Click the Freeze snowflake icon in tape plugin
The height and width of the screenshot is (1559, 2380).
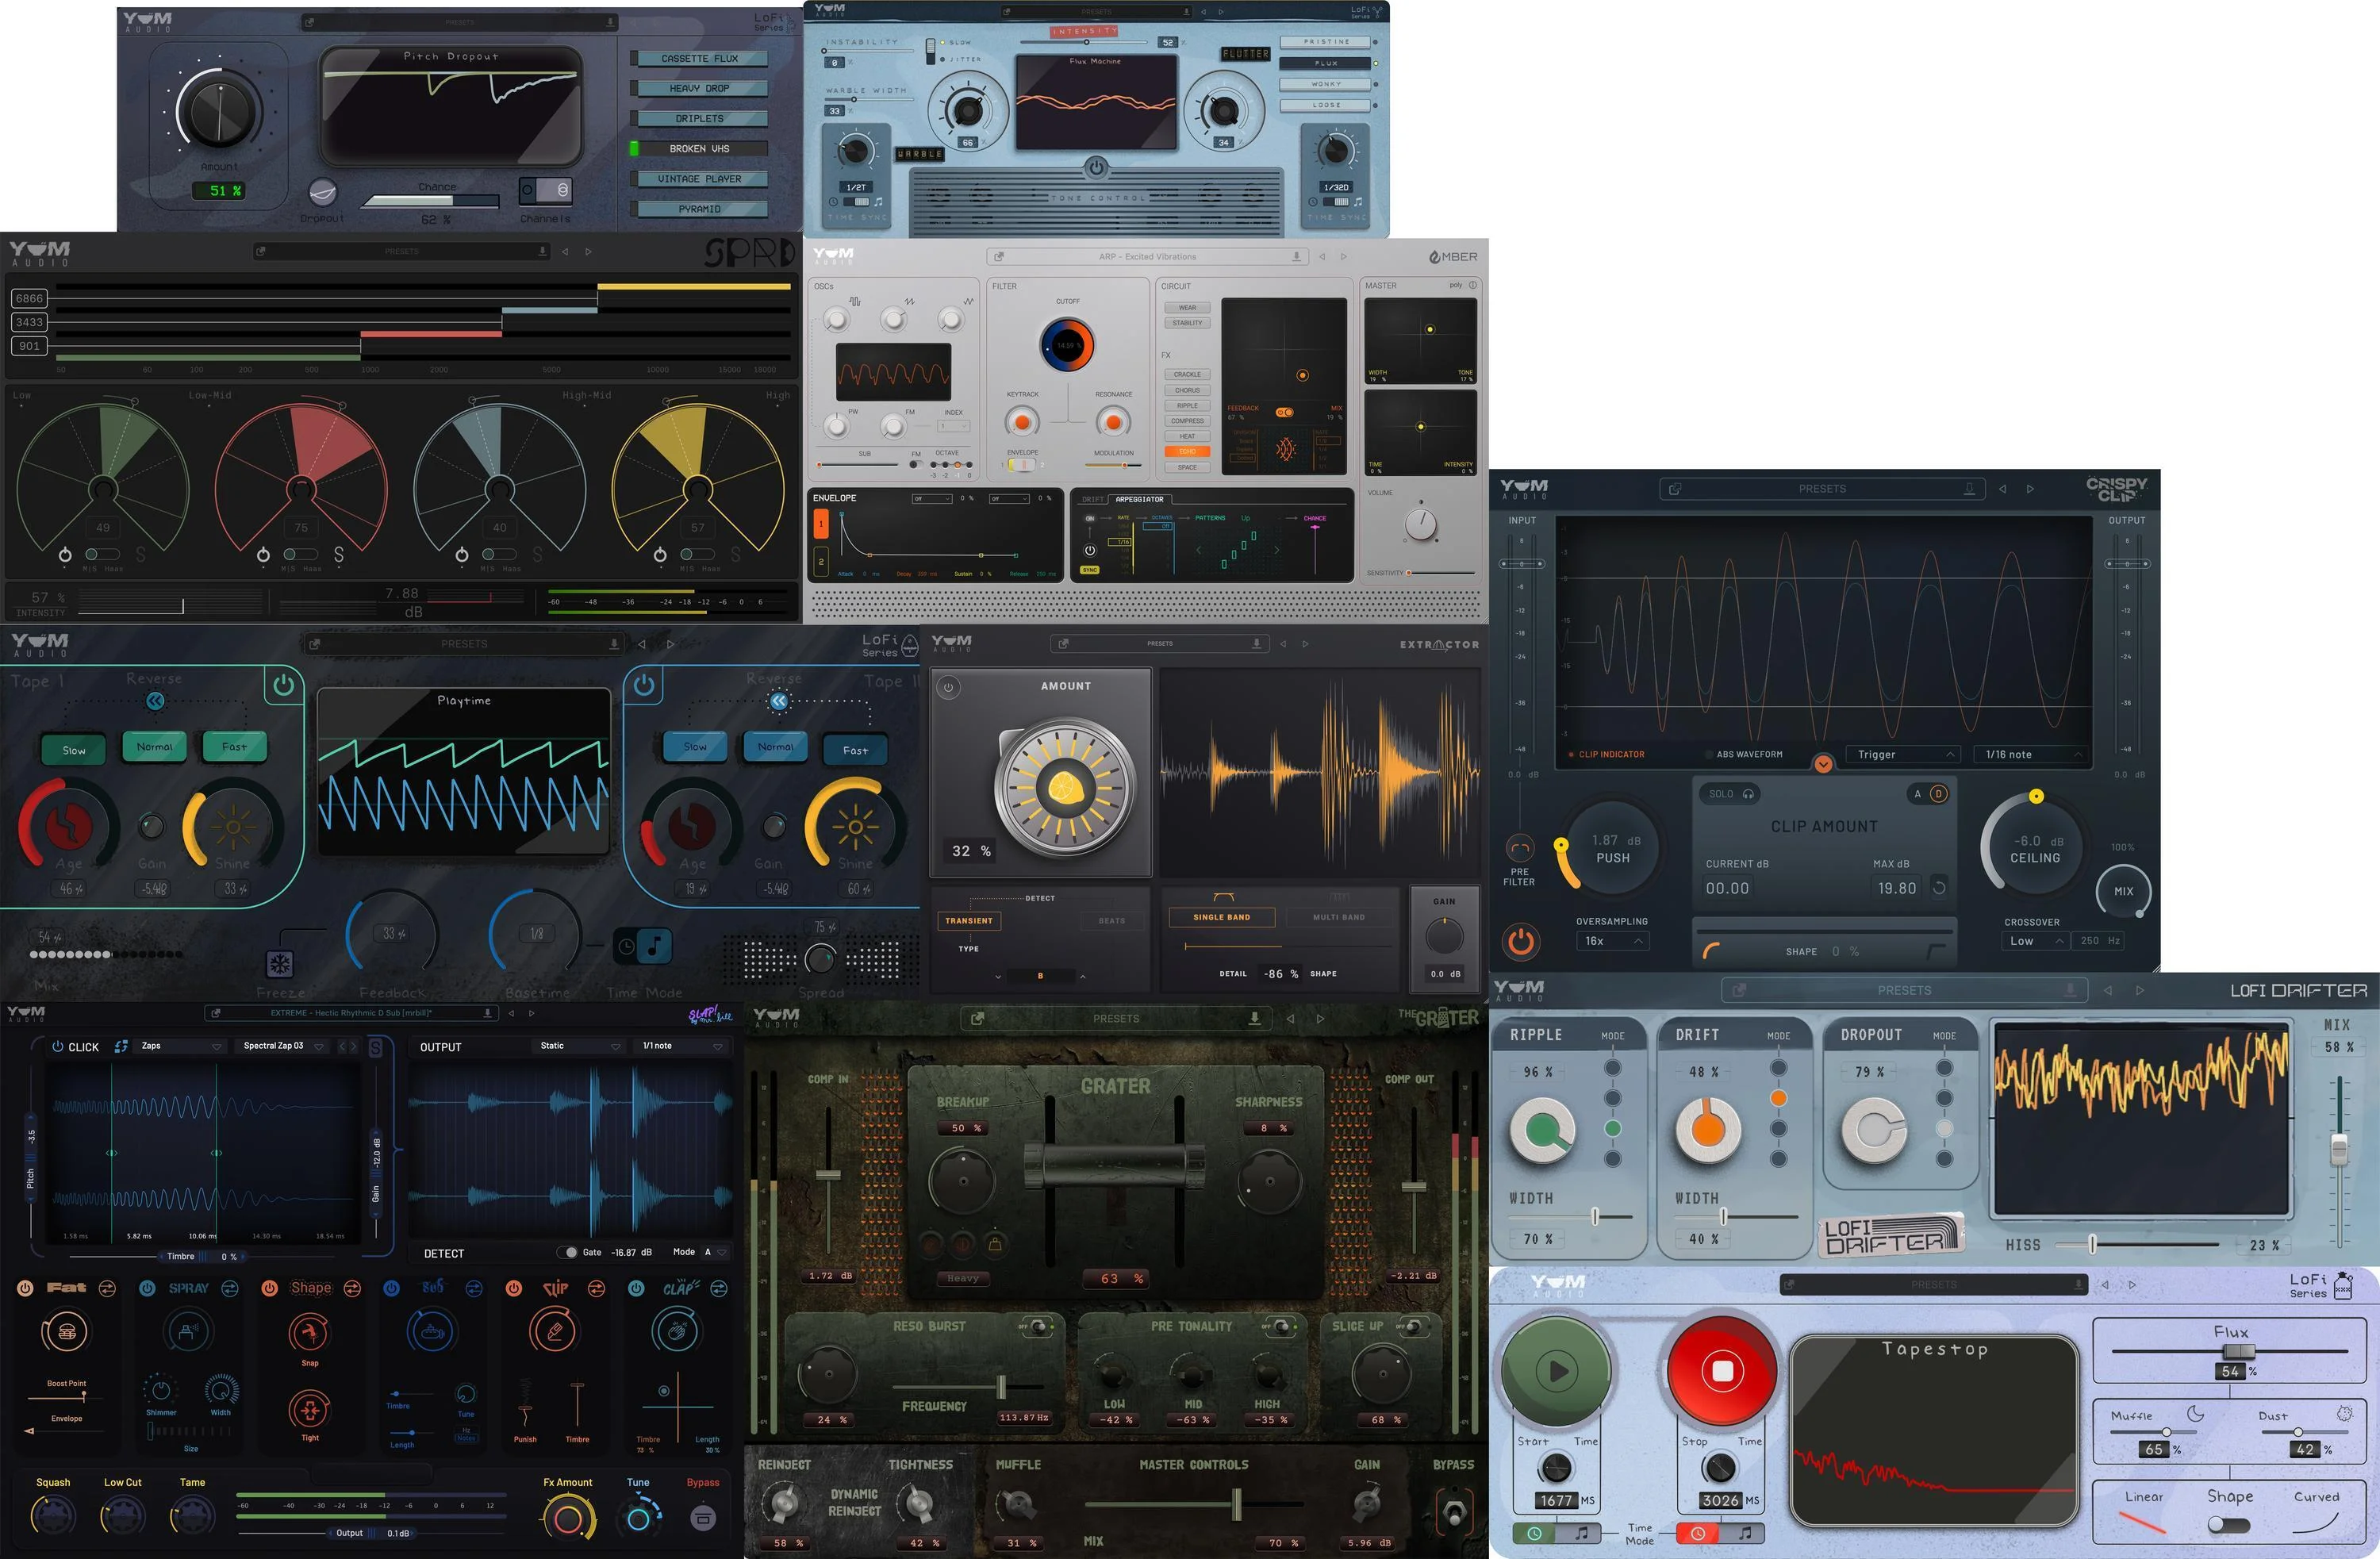point(279,964)
